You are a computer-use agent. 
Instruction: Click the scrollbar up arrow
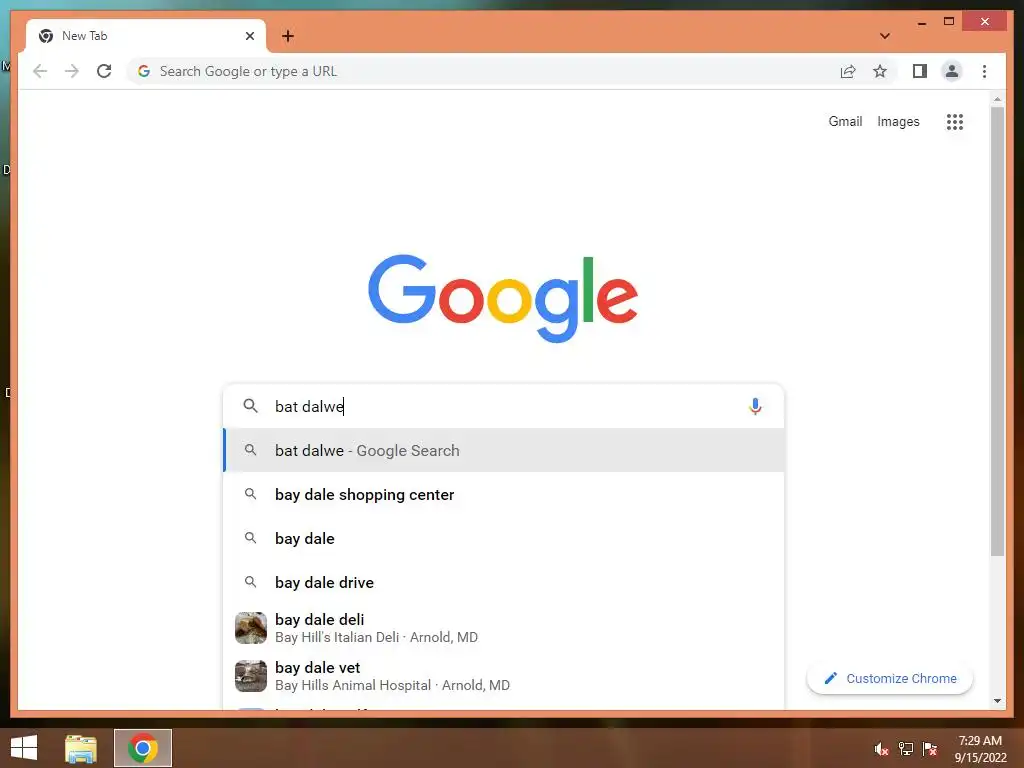(x=997, y=99)
